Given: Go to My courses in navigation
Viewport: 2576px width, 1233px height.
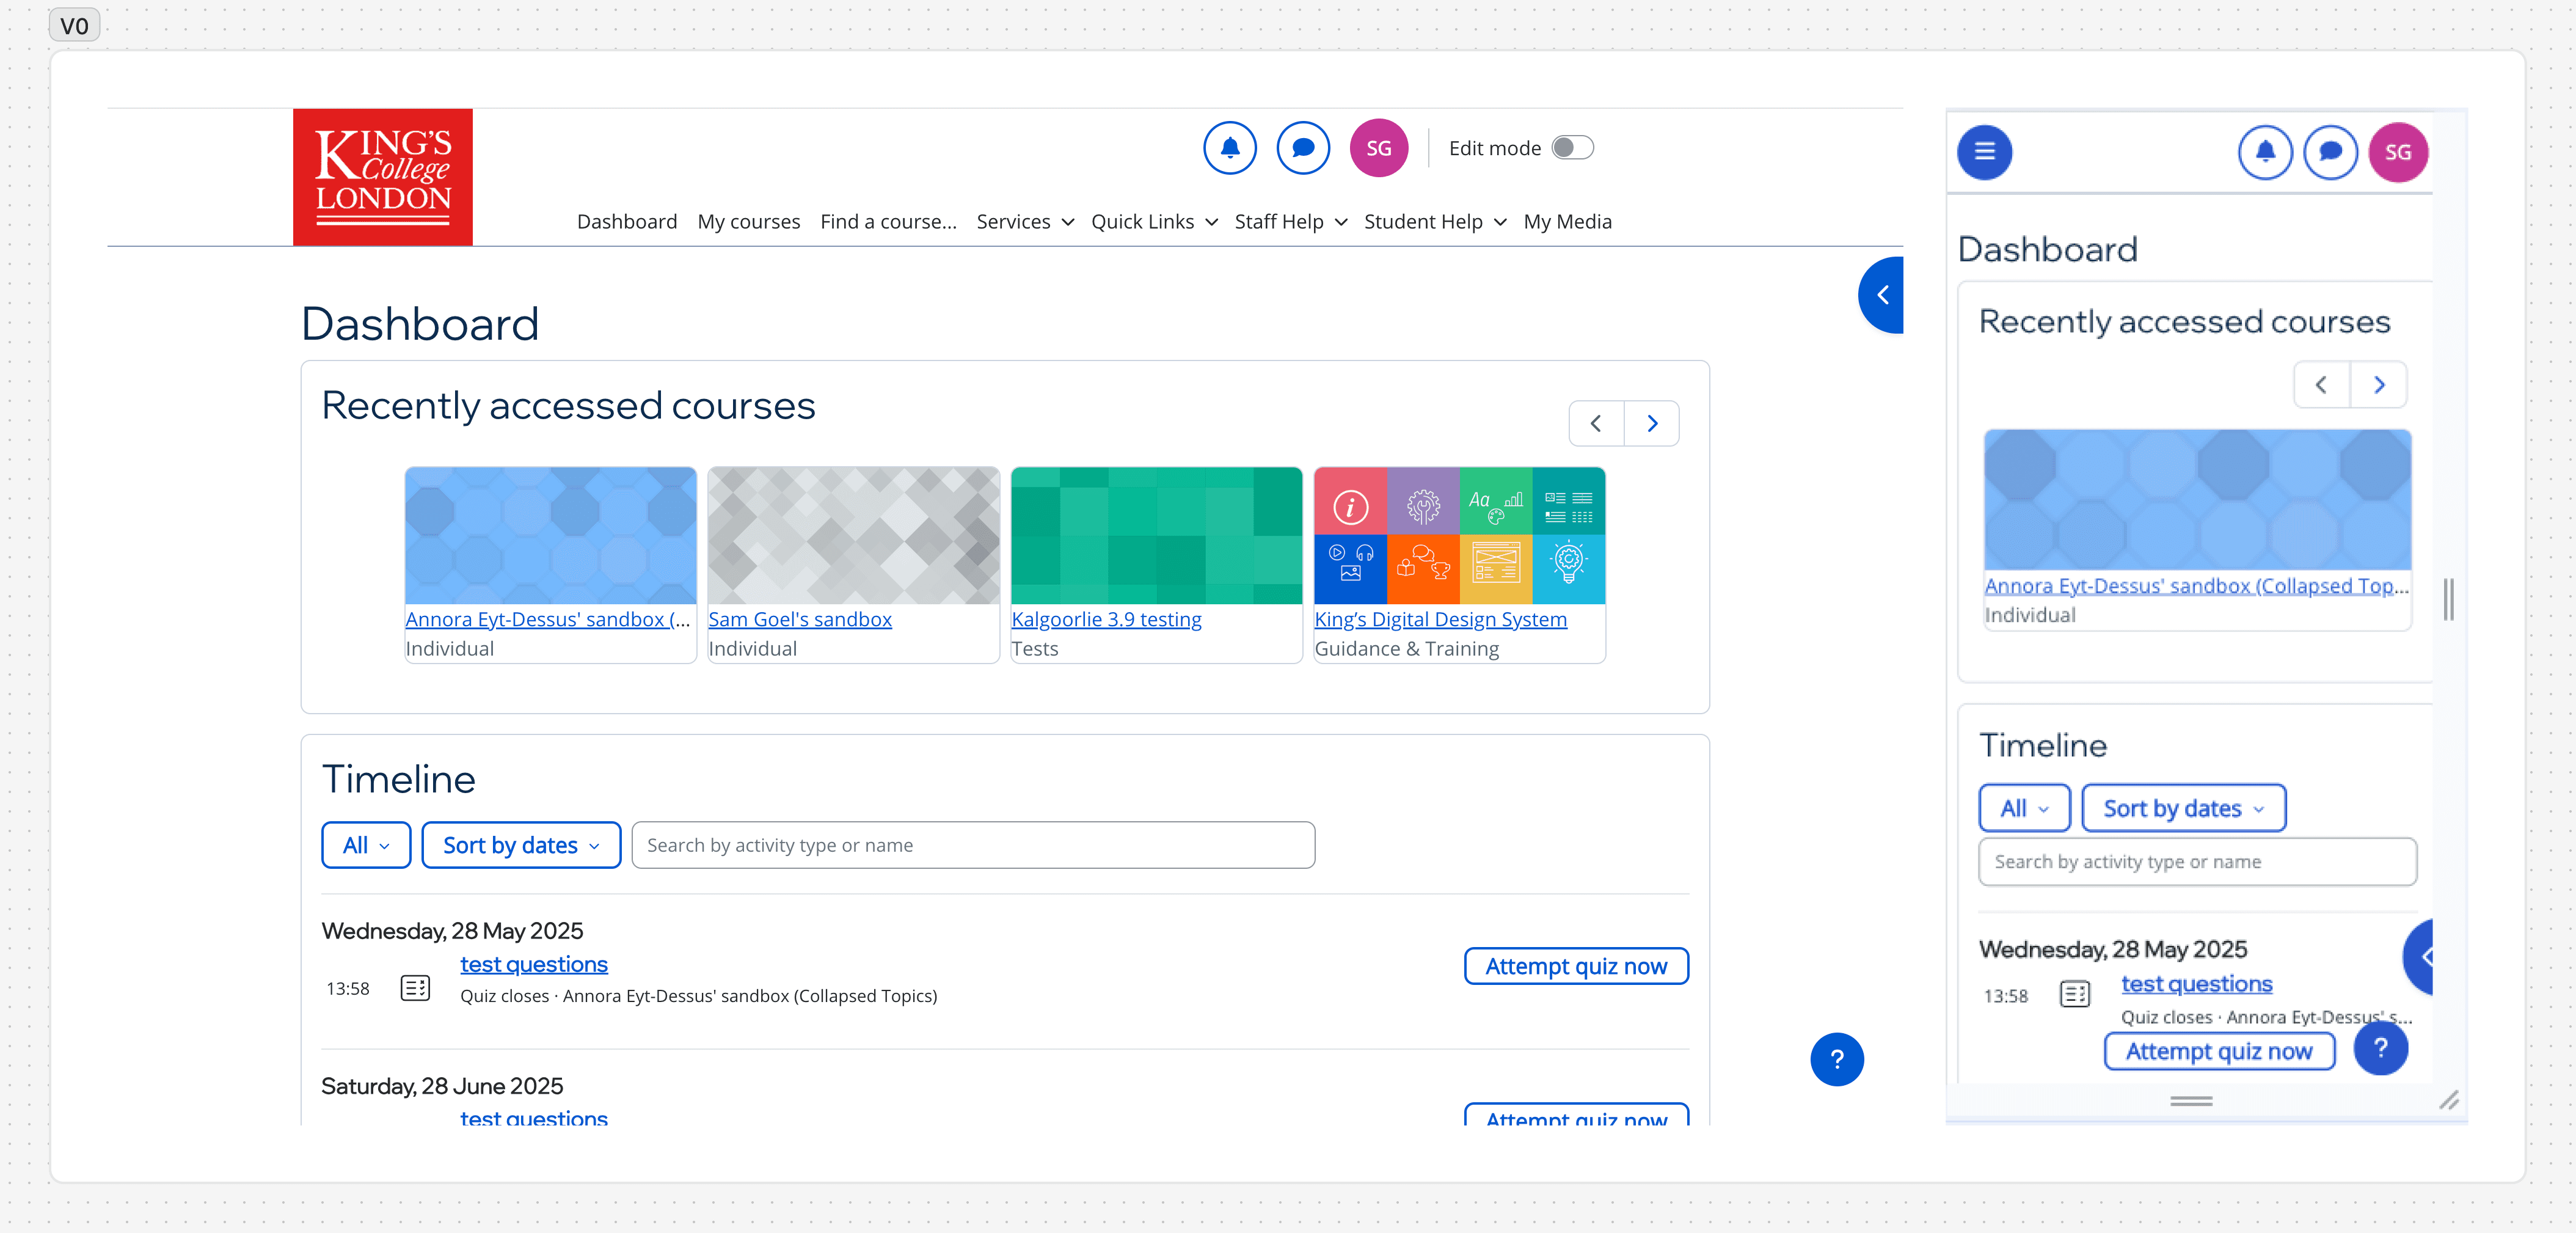Looking at the screenshot, I should 748,222.
